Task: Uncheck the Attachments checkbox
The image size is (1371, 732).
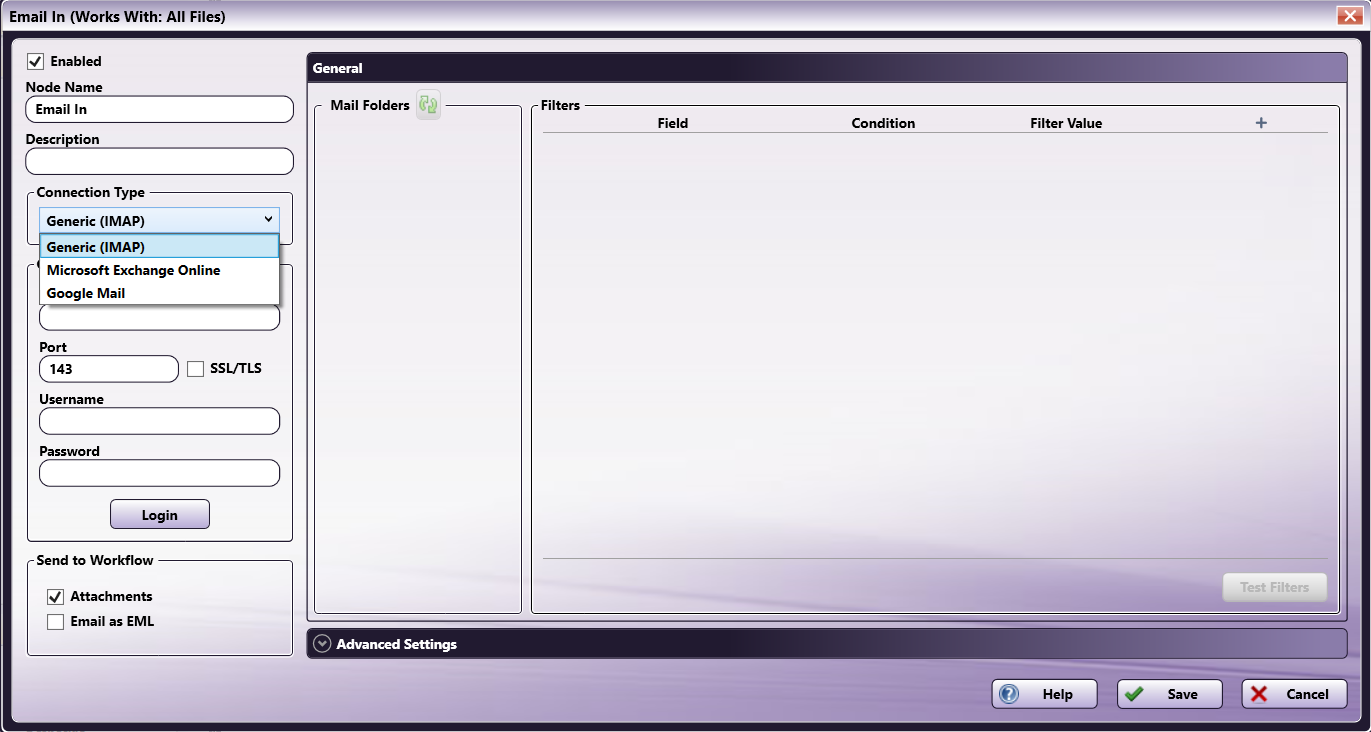Action: coord(56,597)
